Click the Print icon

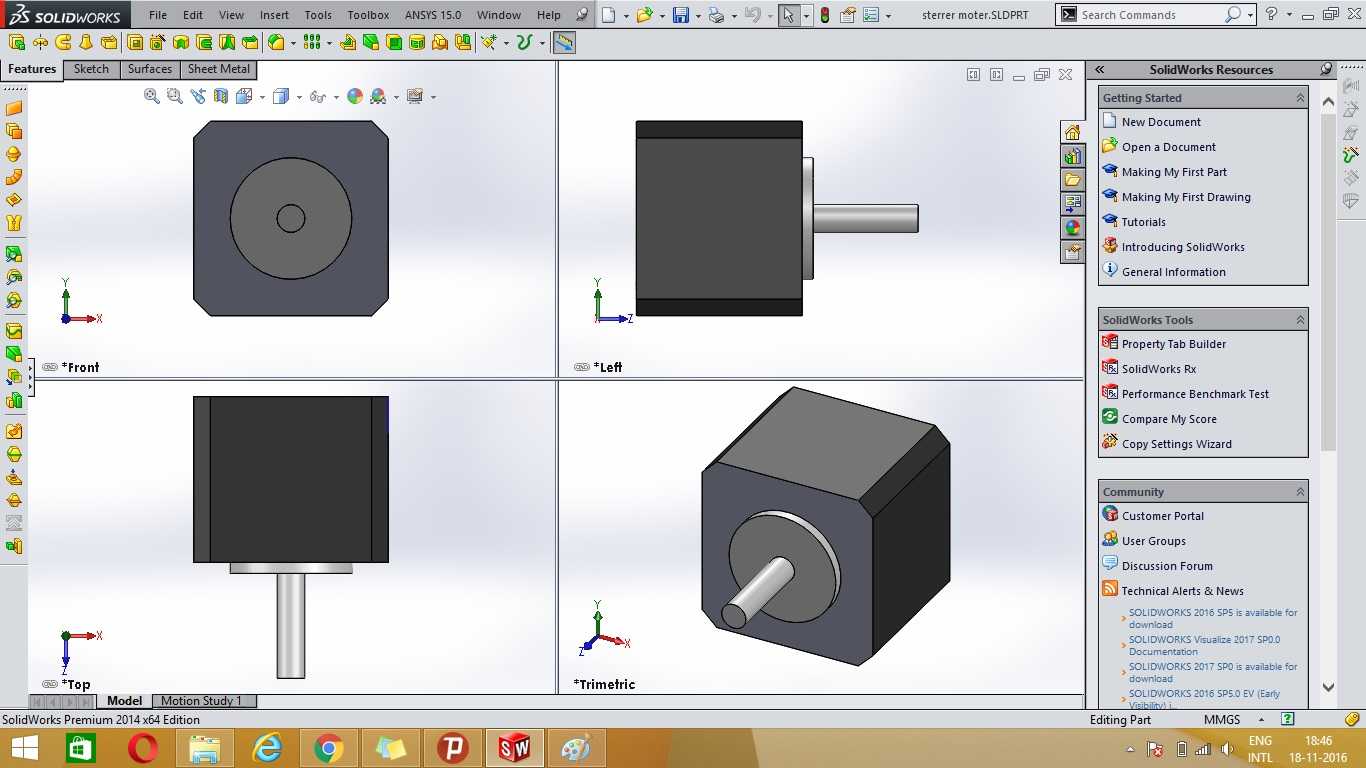click(x=716, y=15)
